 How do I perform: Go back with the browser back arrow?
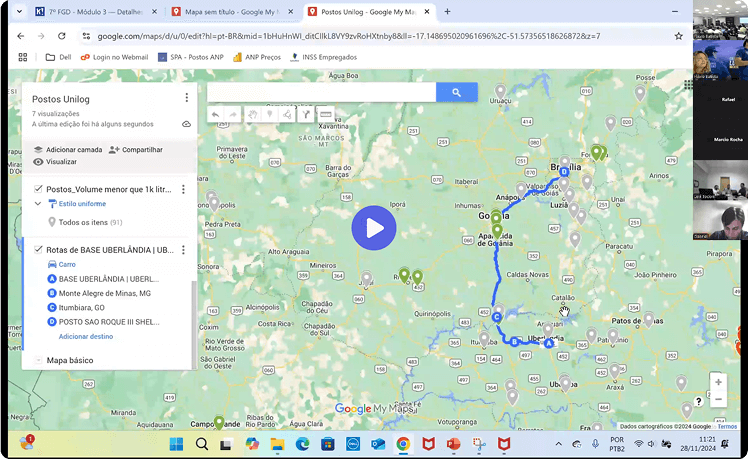[x=21, y=36]
